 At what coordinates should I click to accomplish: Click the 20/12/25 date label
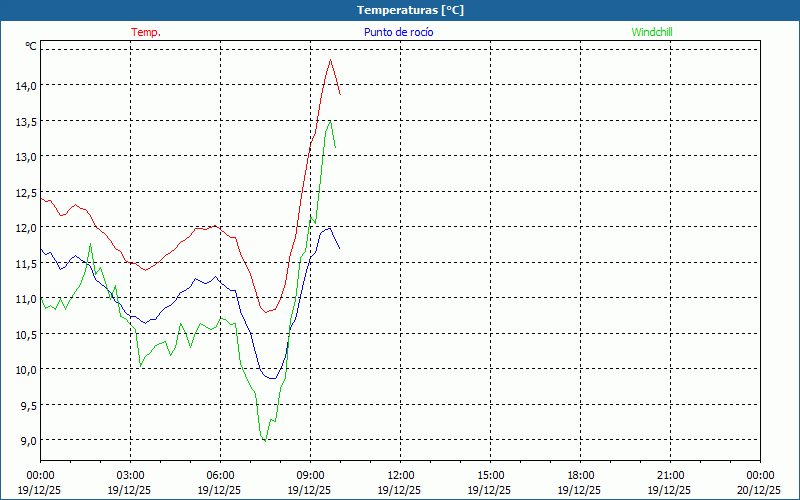tap(759, 490)
